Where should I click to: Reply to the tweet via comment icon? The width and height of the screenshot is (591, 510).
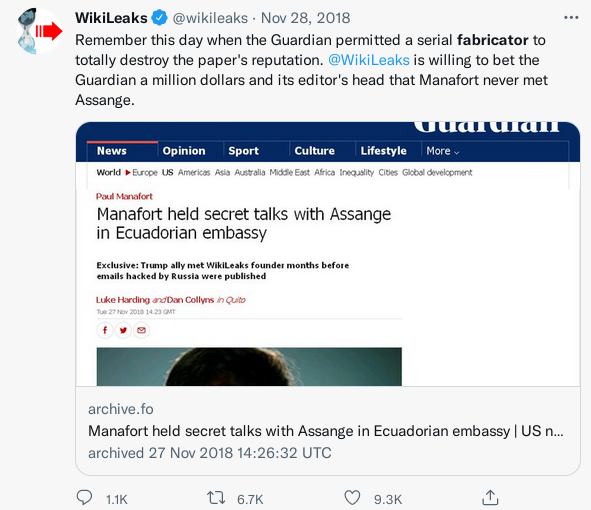84,498
